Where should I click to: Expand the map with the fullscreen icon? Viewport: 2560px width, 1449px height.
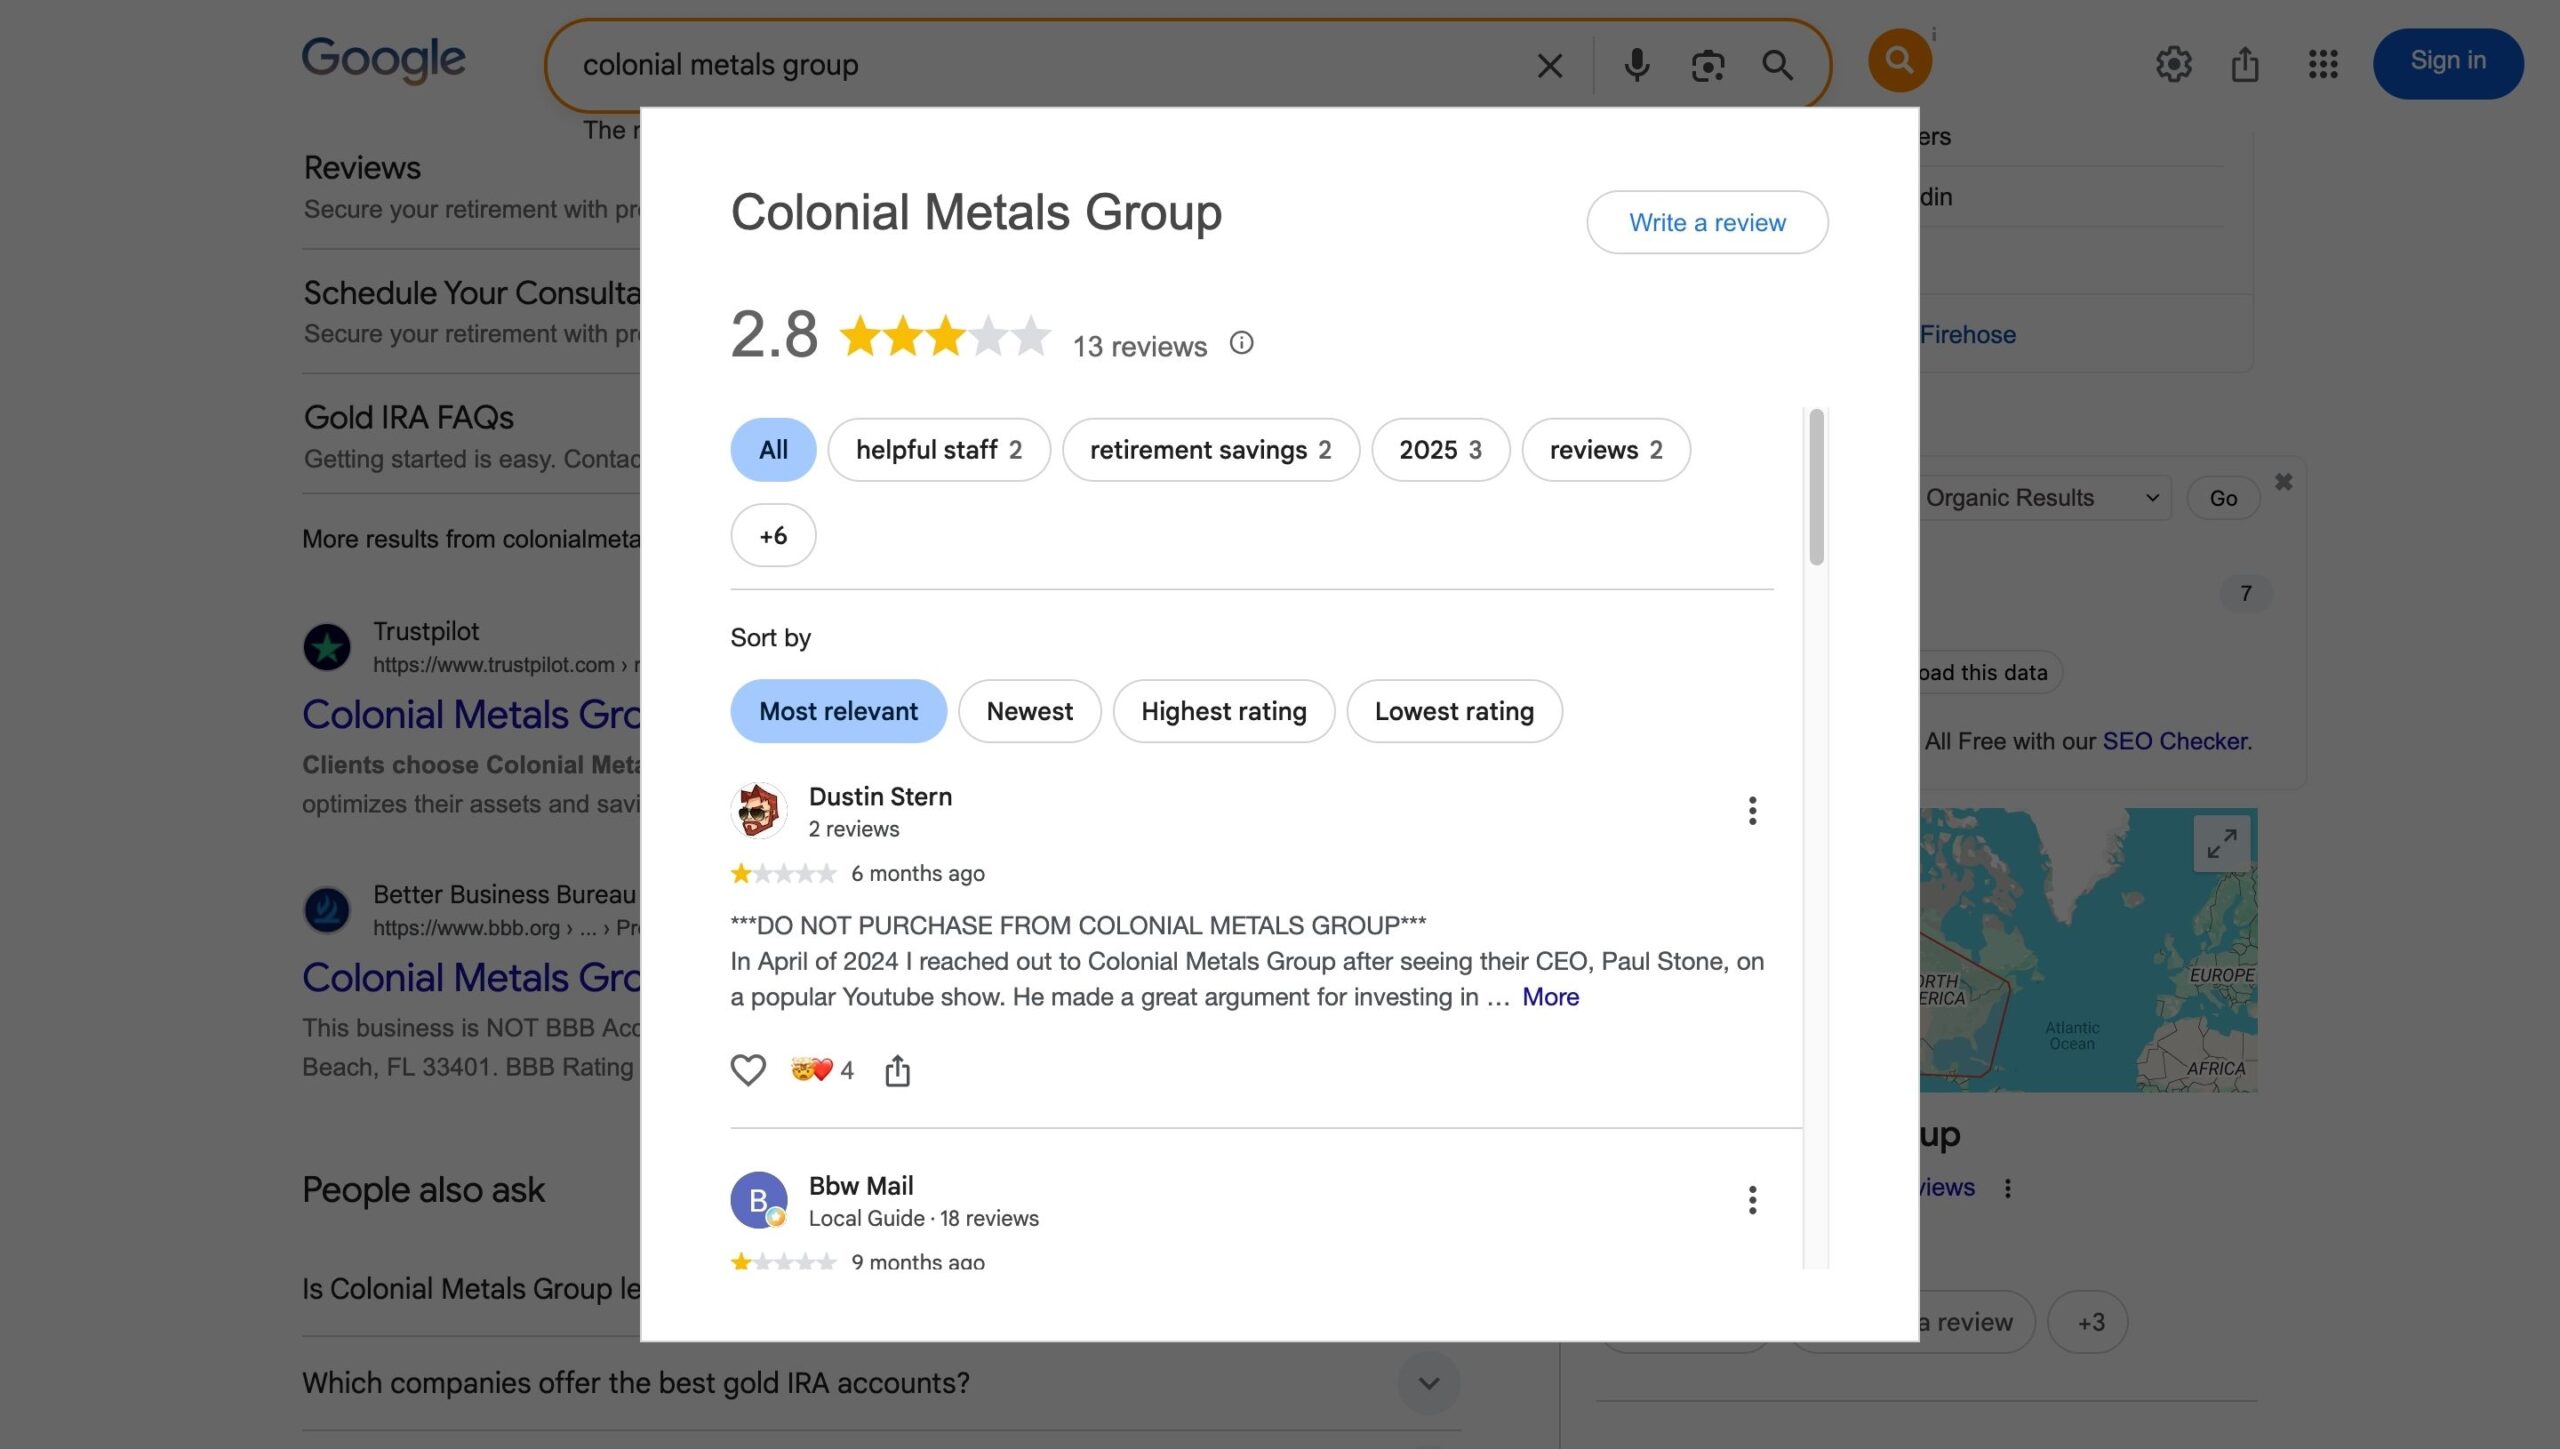coord(2222,843)
